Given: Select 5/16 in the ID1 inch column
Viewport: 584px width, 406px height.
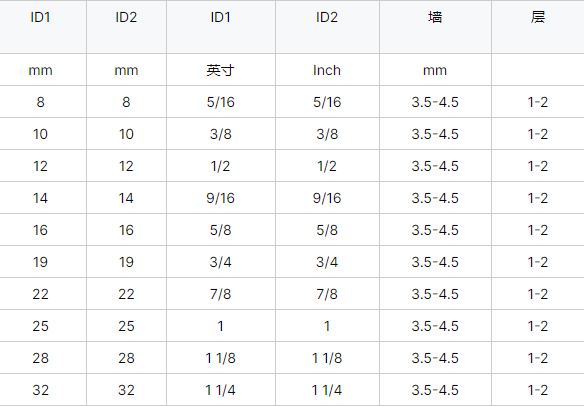Looking at the screenshot, I should (x=220, y=102).
